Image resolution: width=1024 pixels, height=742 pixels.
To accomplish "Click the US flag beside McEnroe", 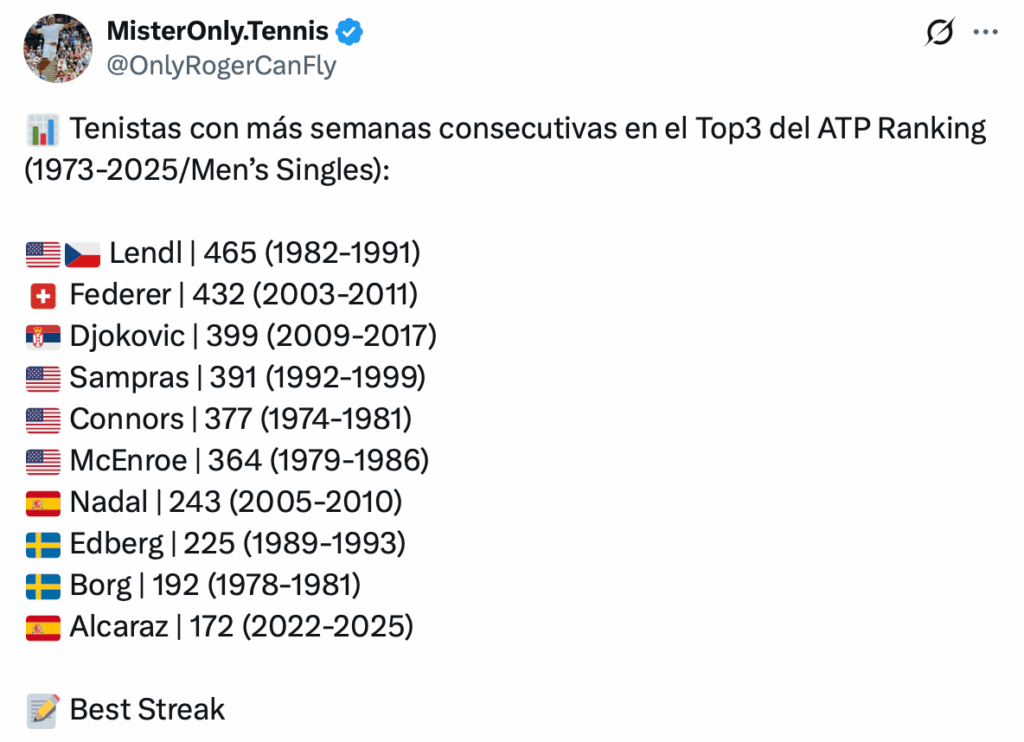I will [43, 462].
